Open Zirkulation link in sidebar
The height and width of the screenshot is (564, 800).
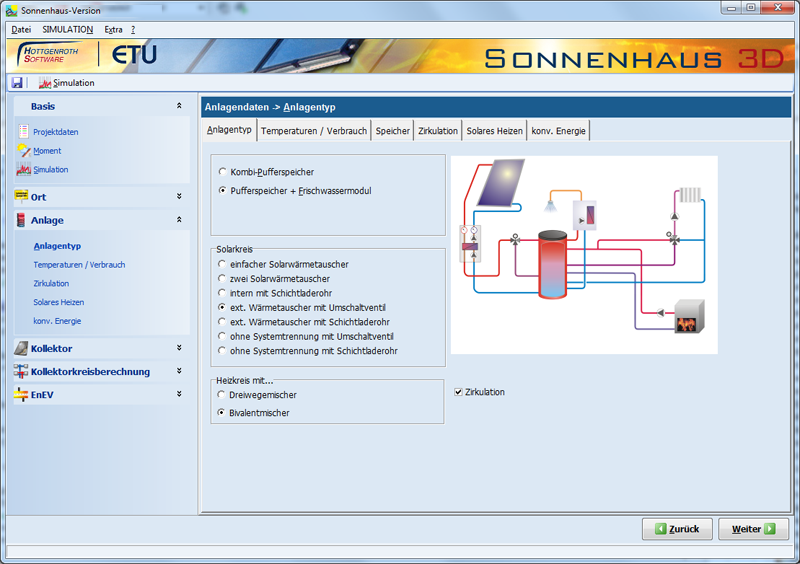tap(51, 283)
